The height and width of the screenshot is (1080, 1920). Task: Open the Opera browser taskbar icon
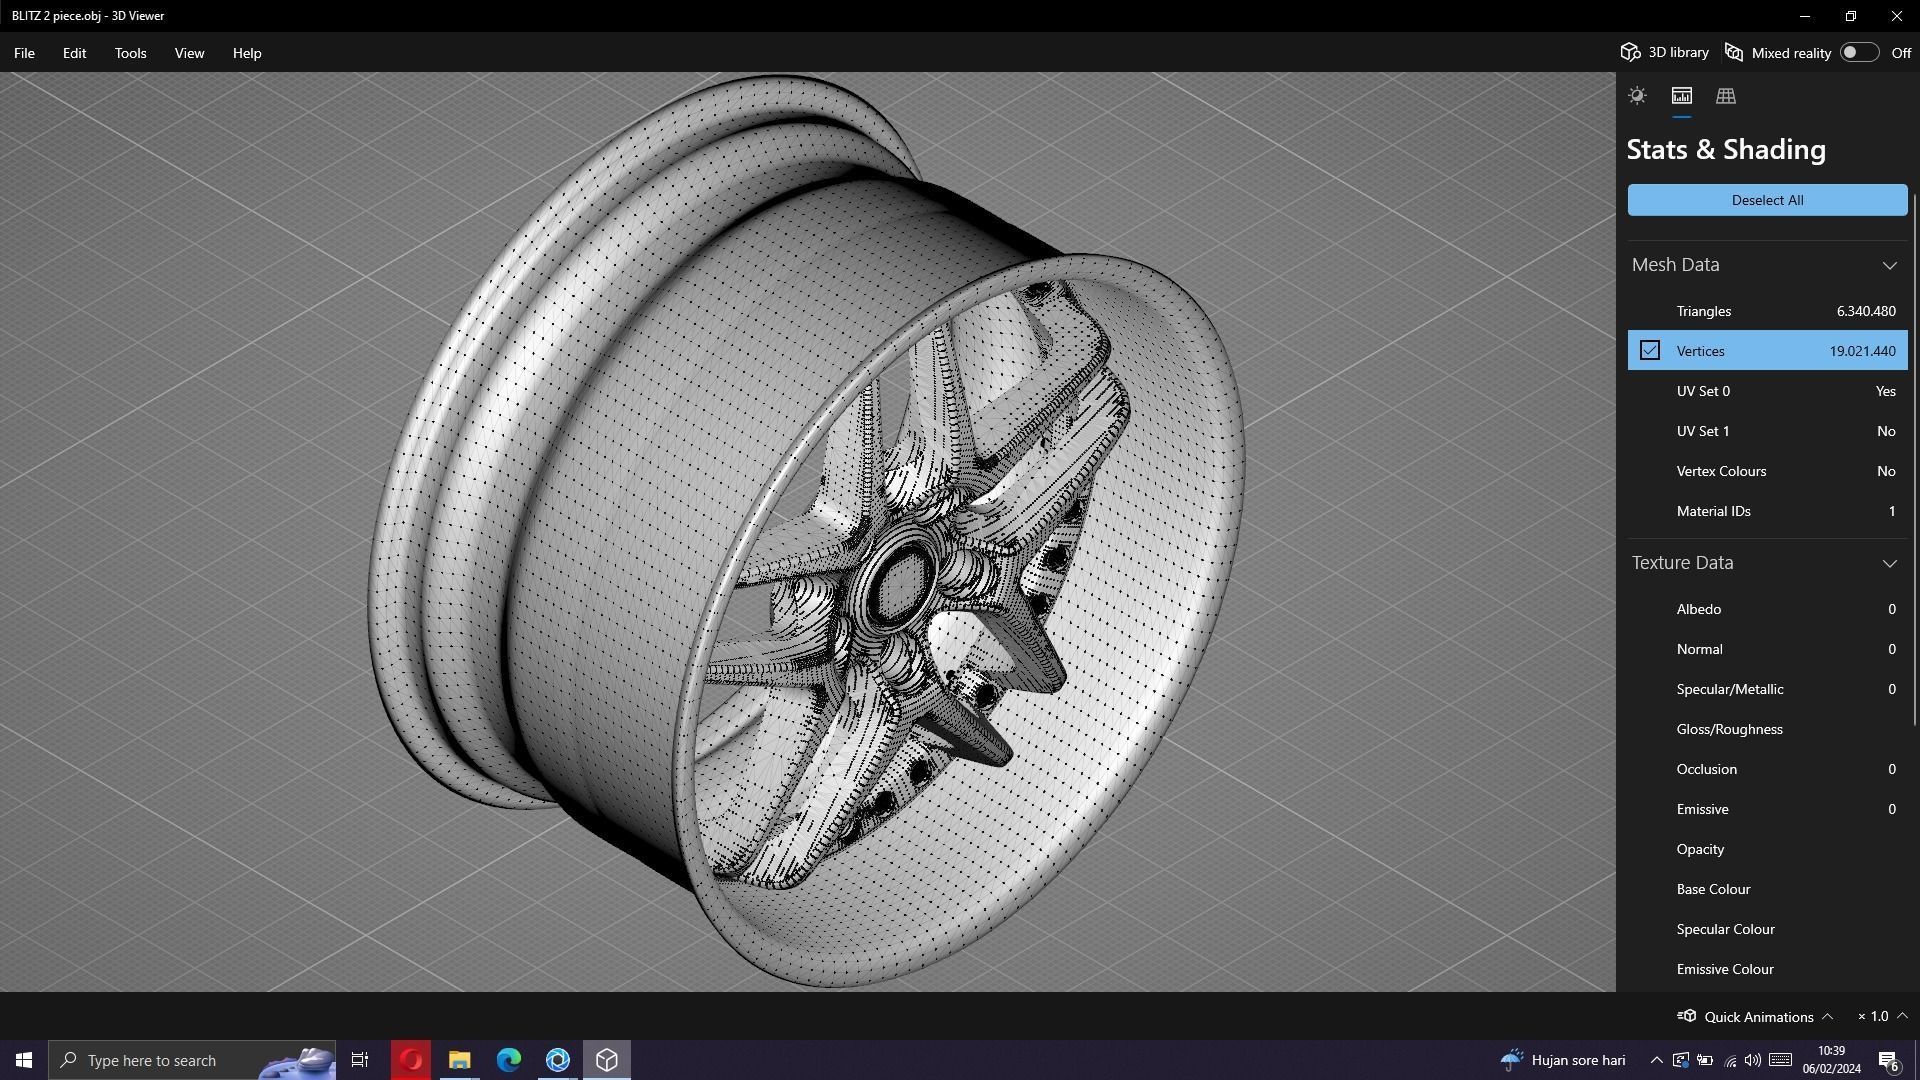(410, 1060)
